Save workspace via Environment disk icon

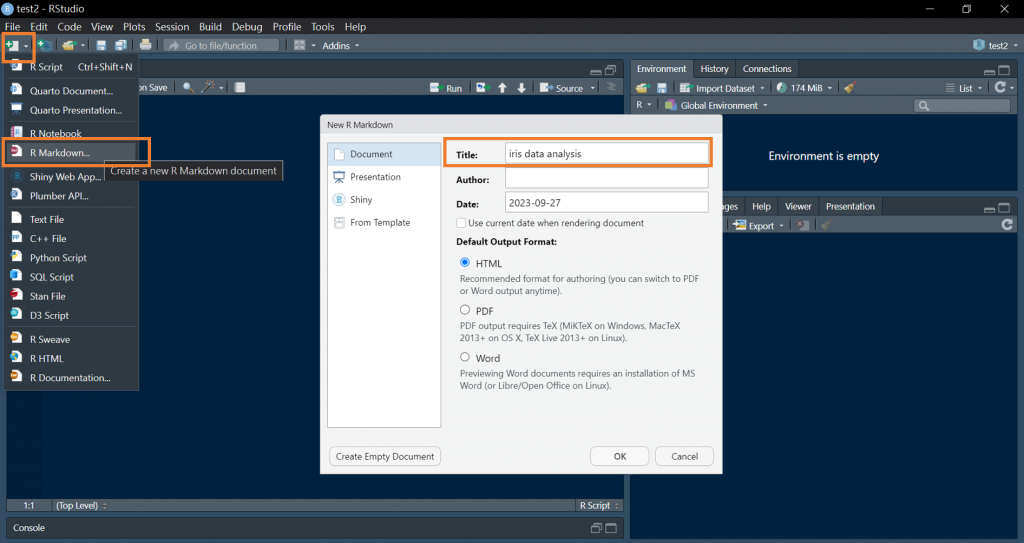click(x=662, y=88)
